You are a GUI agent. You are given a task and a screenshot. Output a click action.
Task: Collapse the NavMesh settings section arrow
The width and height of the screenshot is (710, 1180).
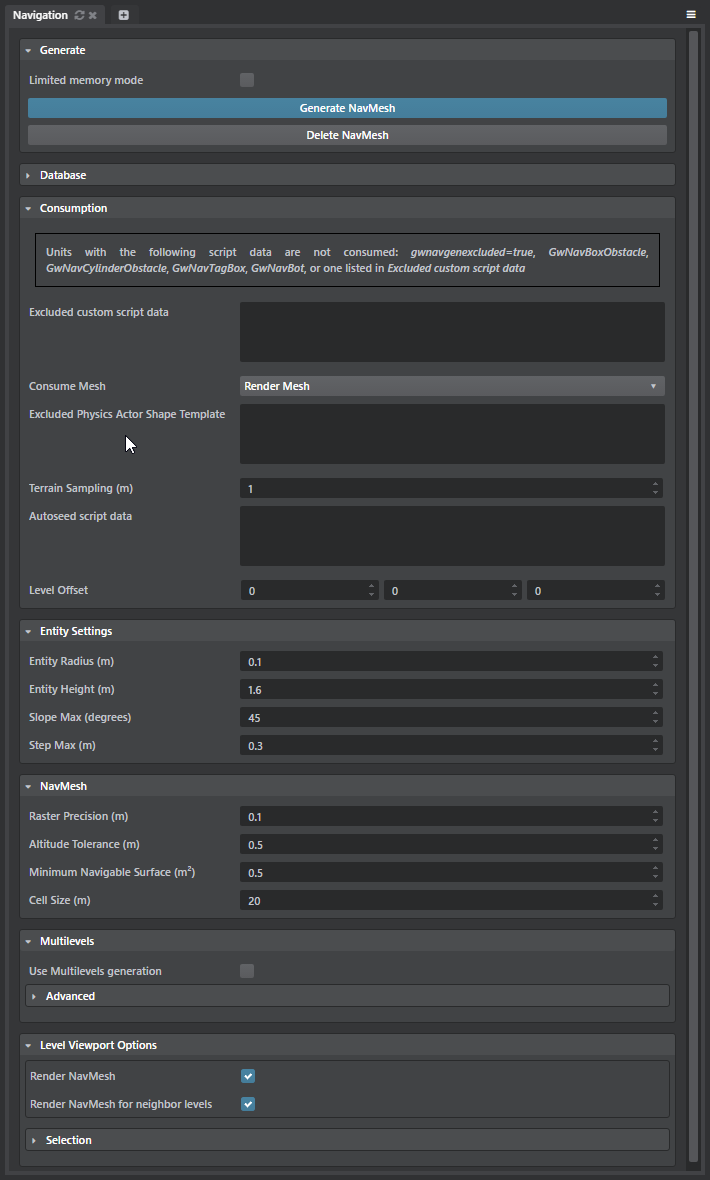(x=28, y=786)
